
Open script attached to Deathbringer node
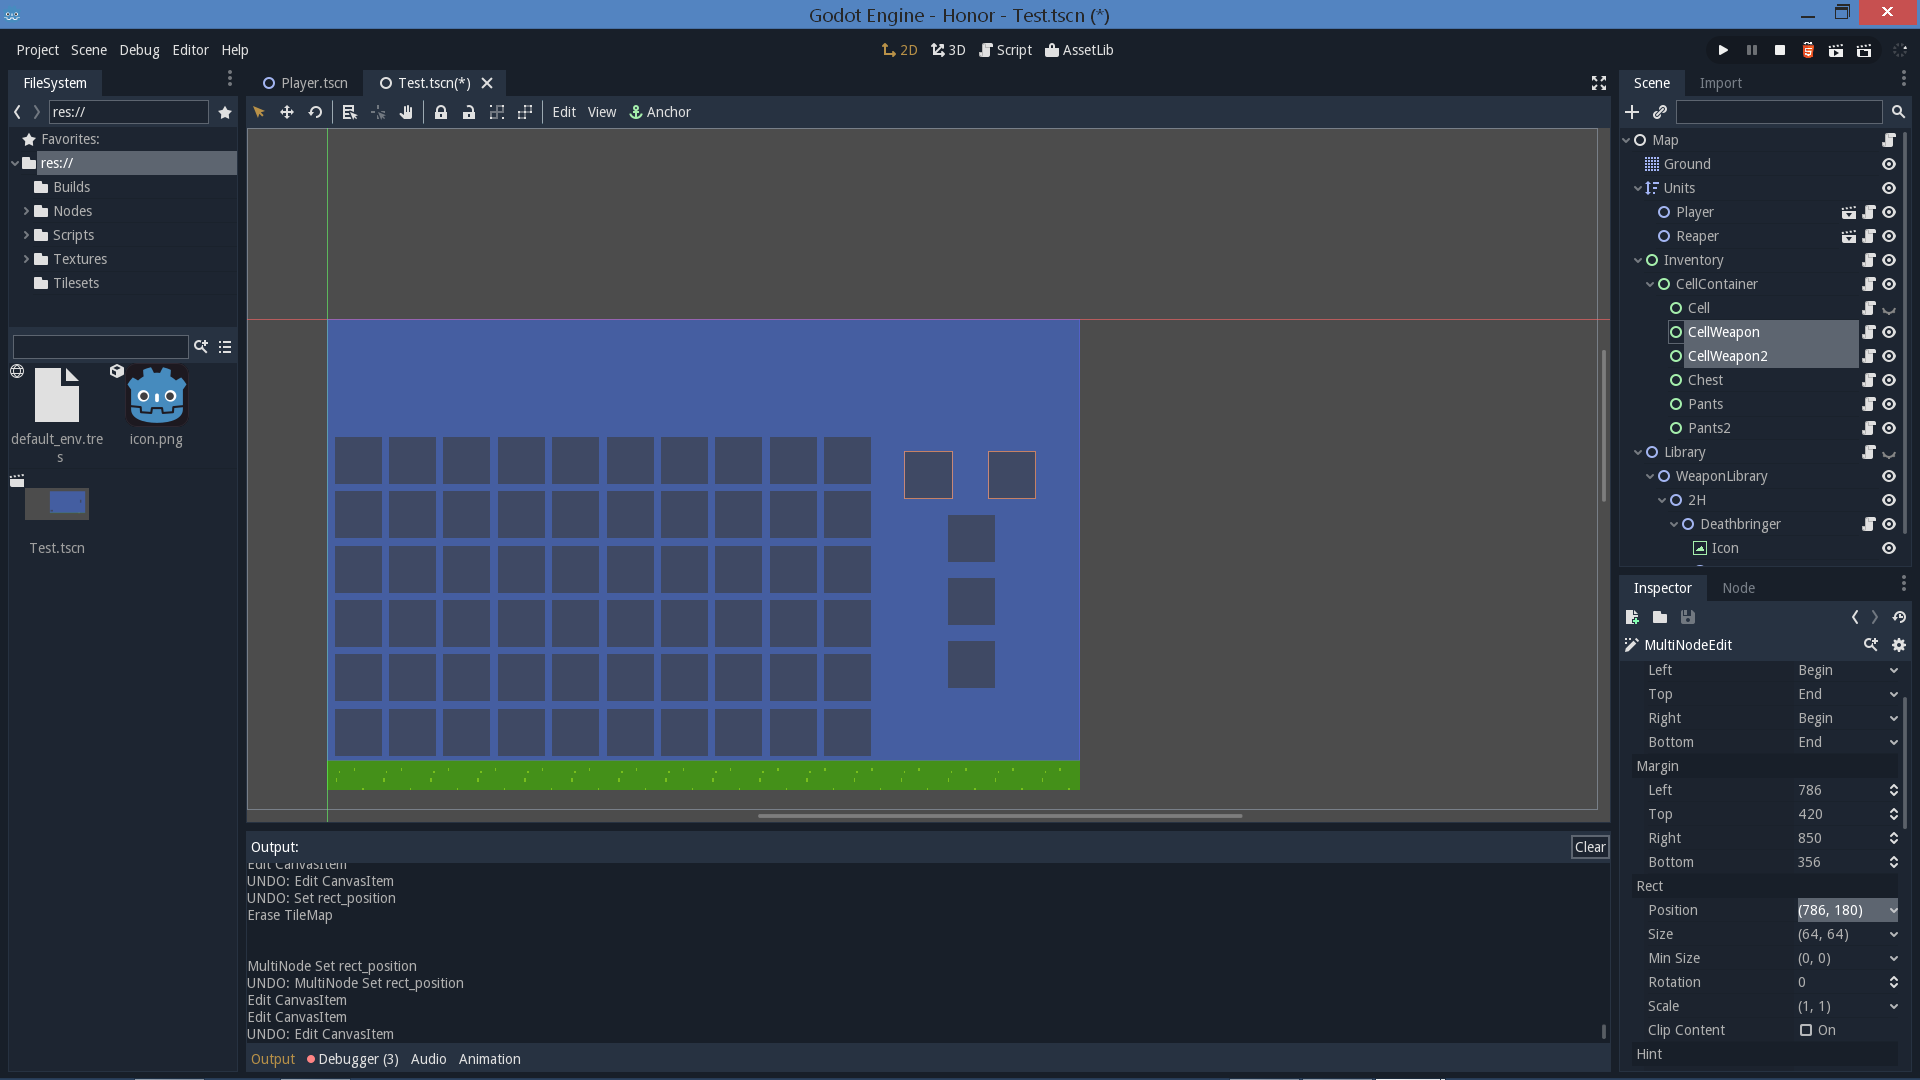click(x=1868, y=524)
